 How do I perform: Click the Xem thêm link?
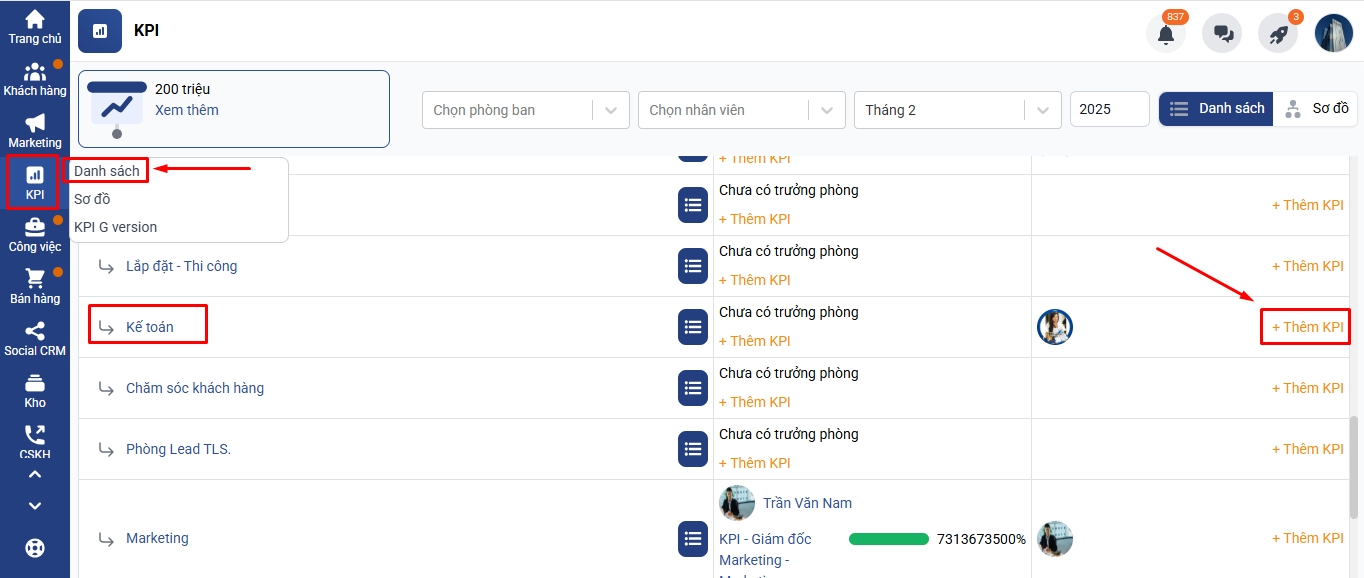click(187, 110)
